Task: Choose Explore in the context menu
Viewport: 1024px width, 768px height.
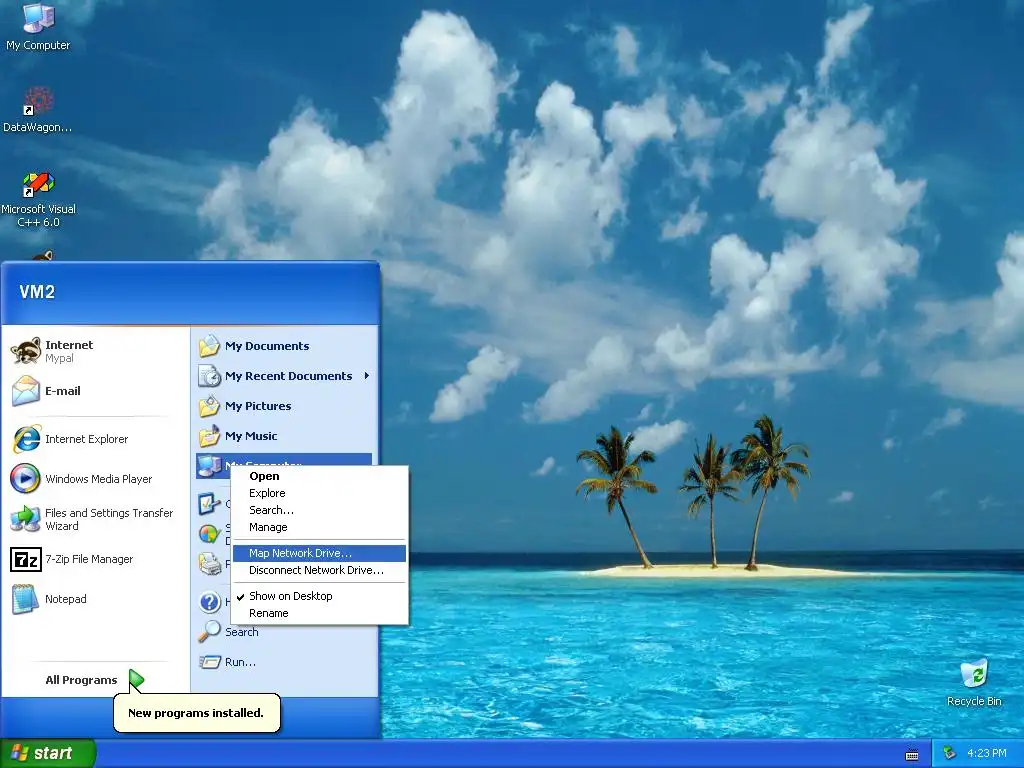Action: 319,493
